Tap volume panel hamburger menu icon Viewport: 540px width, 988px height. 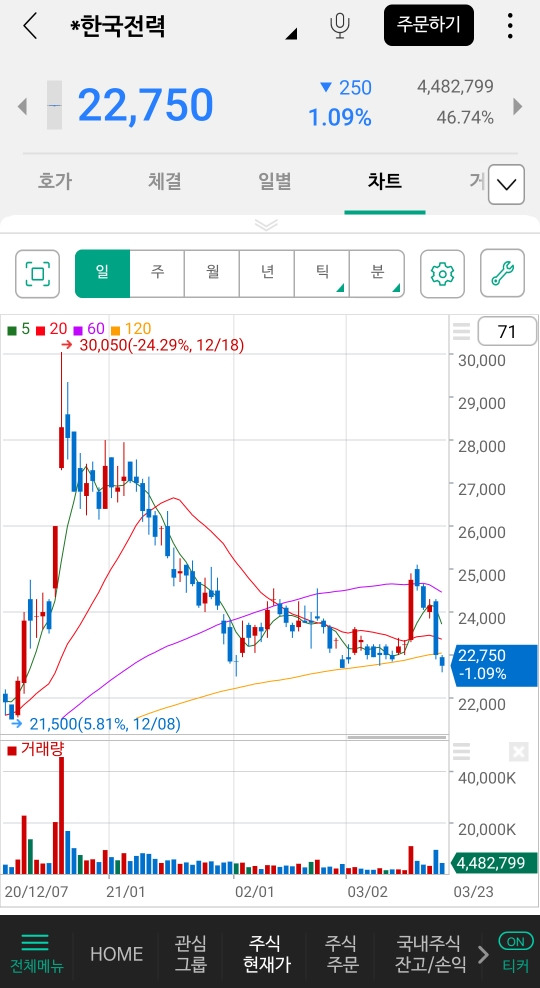coord(462,751)
